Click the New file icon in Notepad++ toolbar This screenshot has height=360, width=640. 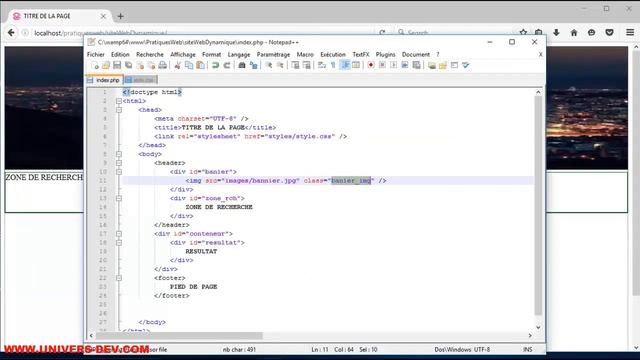[95, 65]
